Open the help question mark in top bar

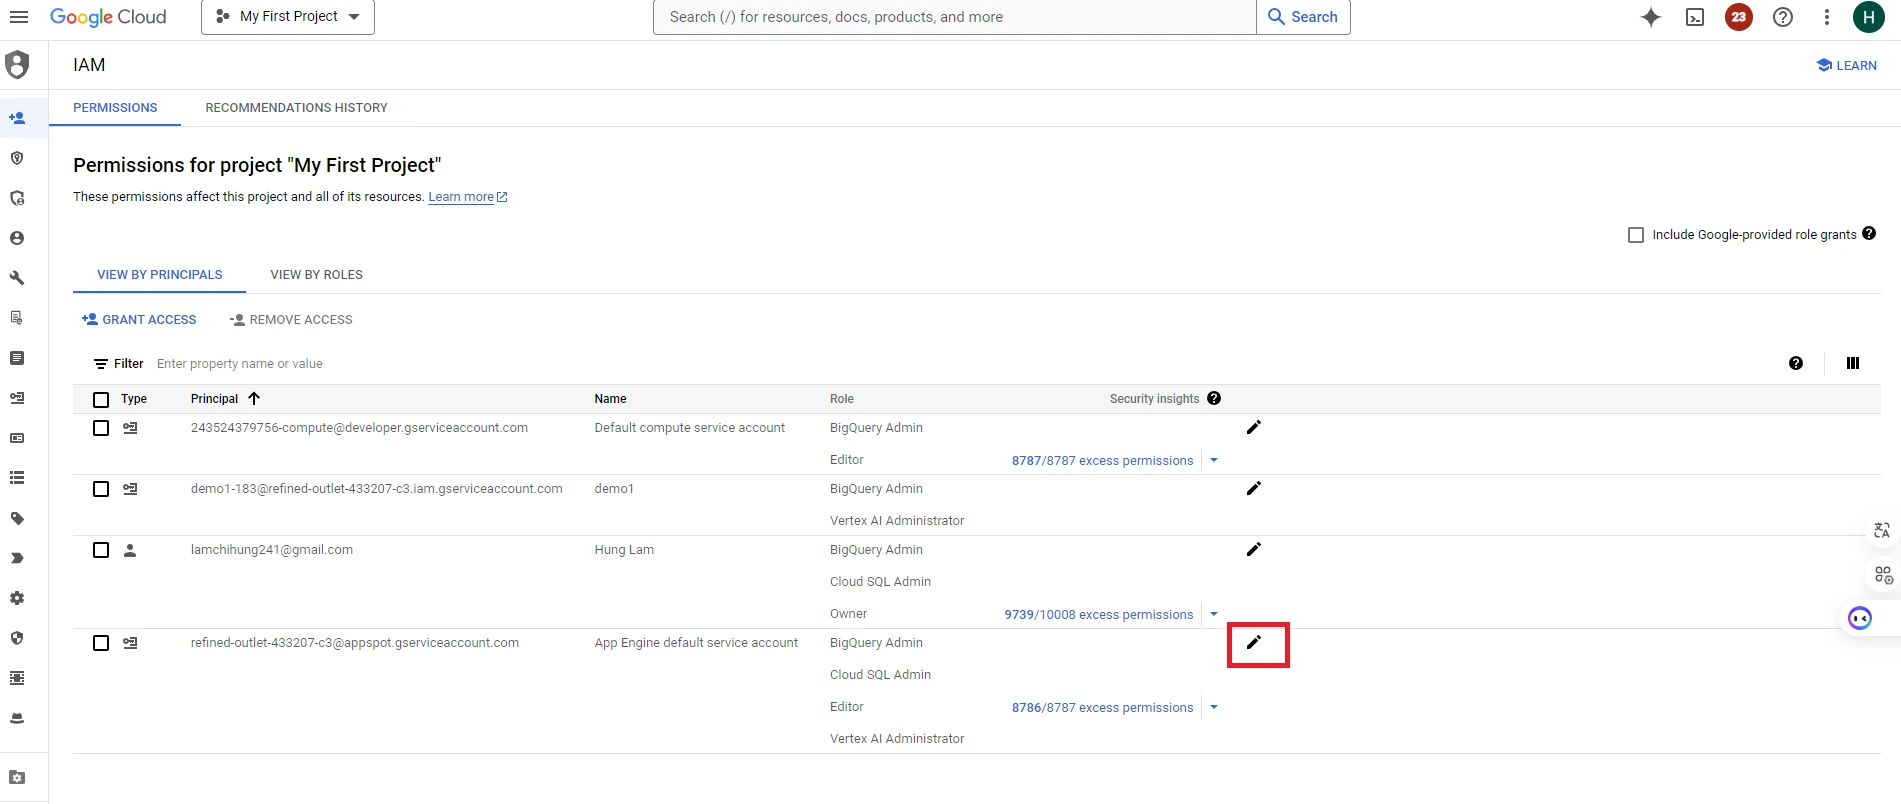1783,17
